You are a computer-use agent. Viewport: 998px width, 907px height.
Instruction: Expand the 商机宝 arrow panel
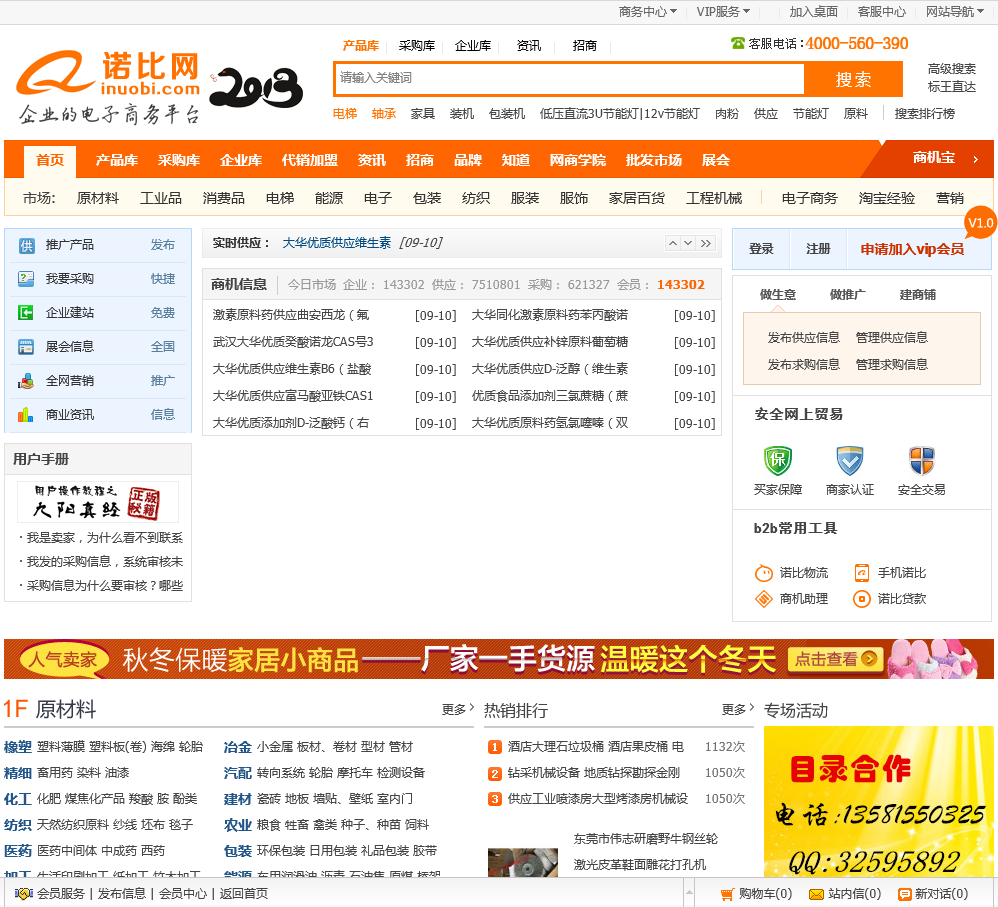click(975, 159)
